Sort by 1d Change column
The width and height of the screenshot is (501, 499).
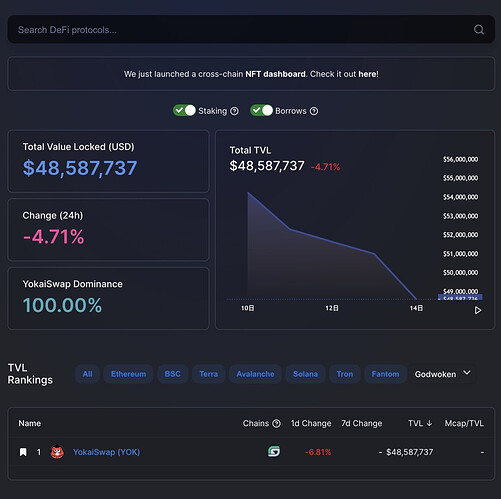(311, 423)
